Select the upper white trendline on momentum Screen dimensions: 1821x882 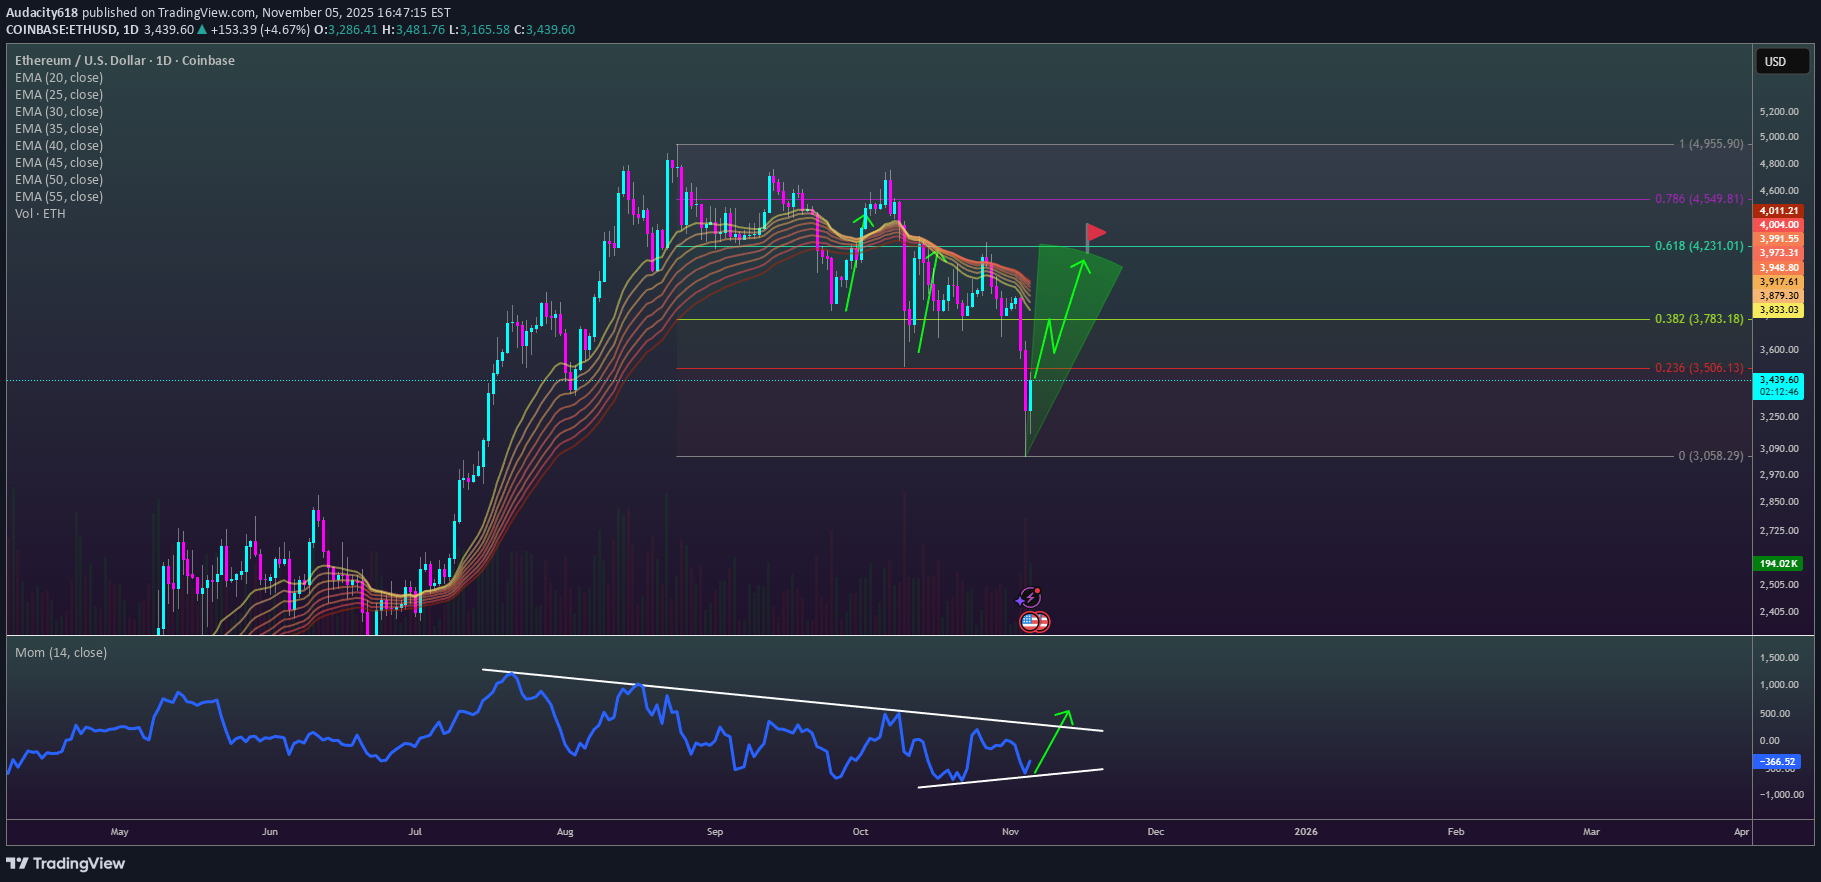(x=790, y=700)
